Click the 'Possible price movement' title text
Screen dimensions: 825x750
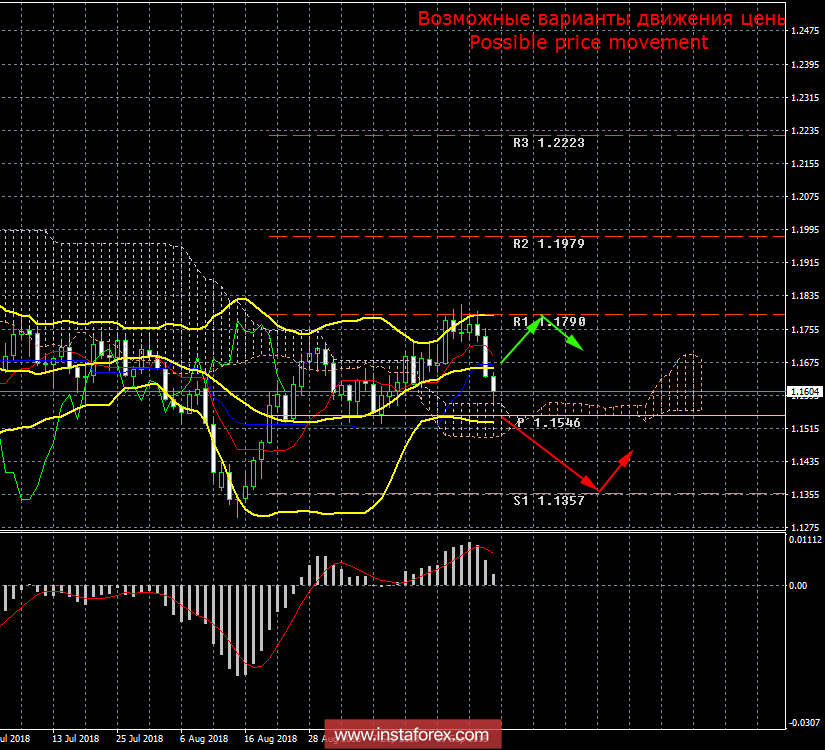[589, 43]
